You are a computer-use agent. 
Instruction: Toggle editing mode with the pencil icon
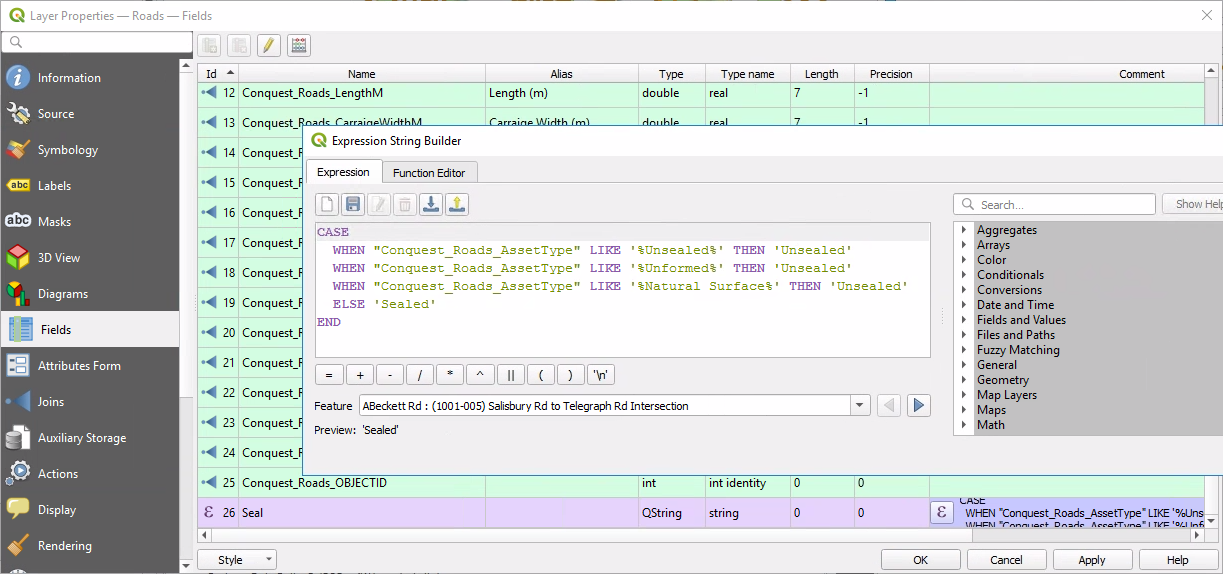click(268, 46)
